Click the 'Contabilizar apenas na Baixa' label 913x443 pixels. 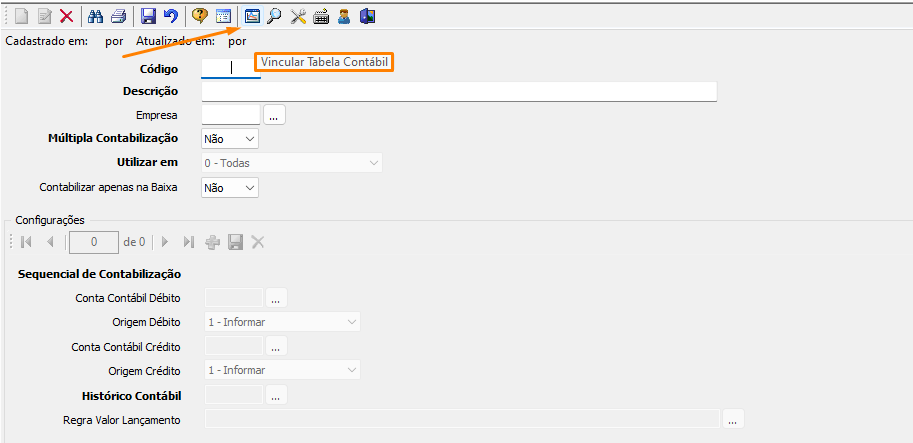[x=109, y=187]
